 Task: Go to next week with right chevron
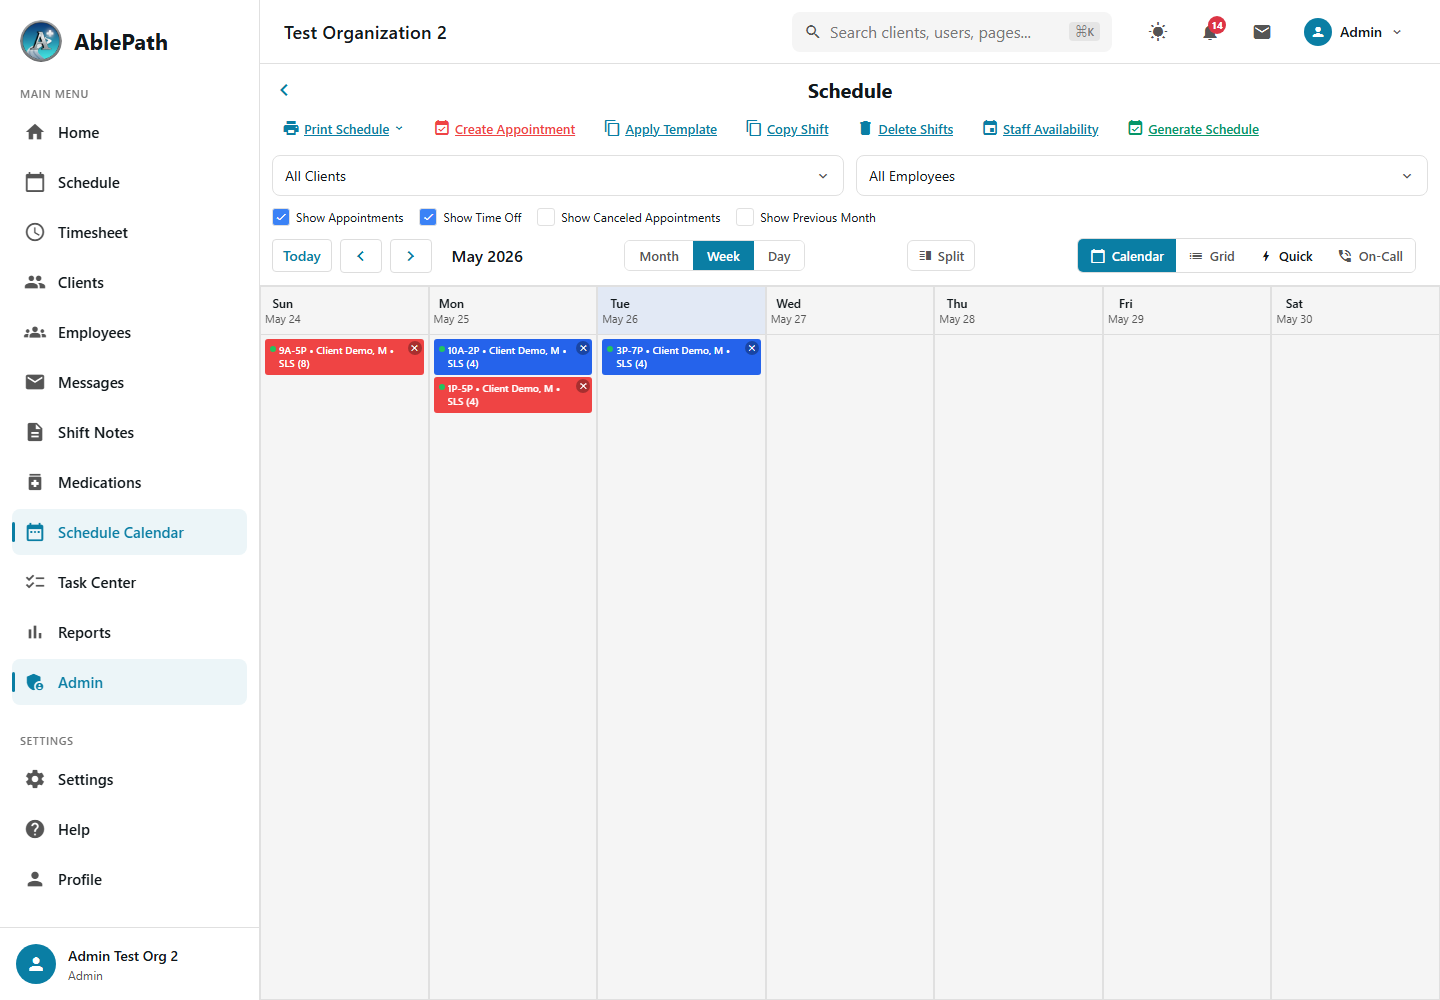coord(411,256)
